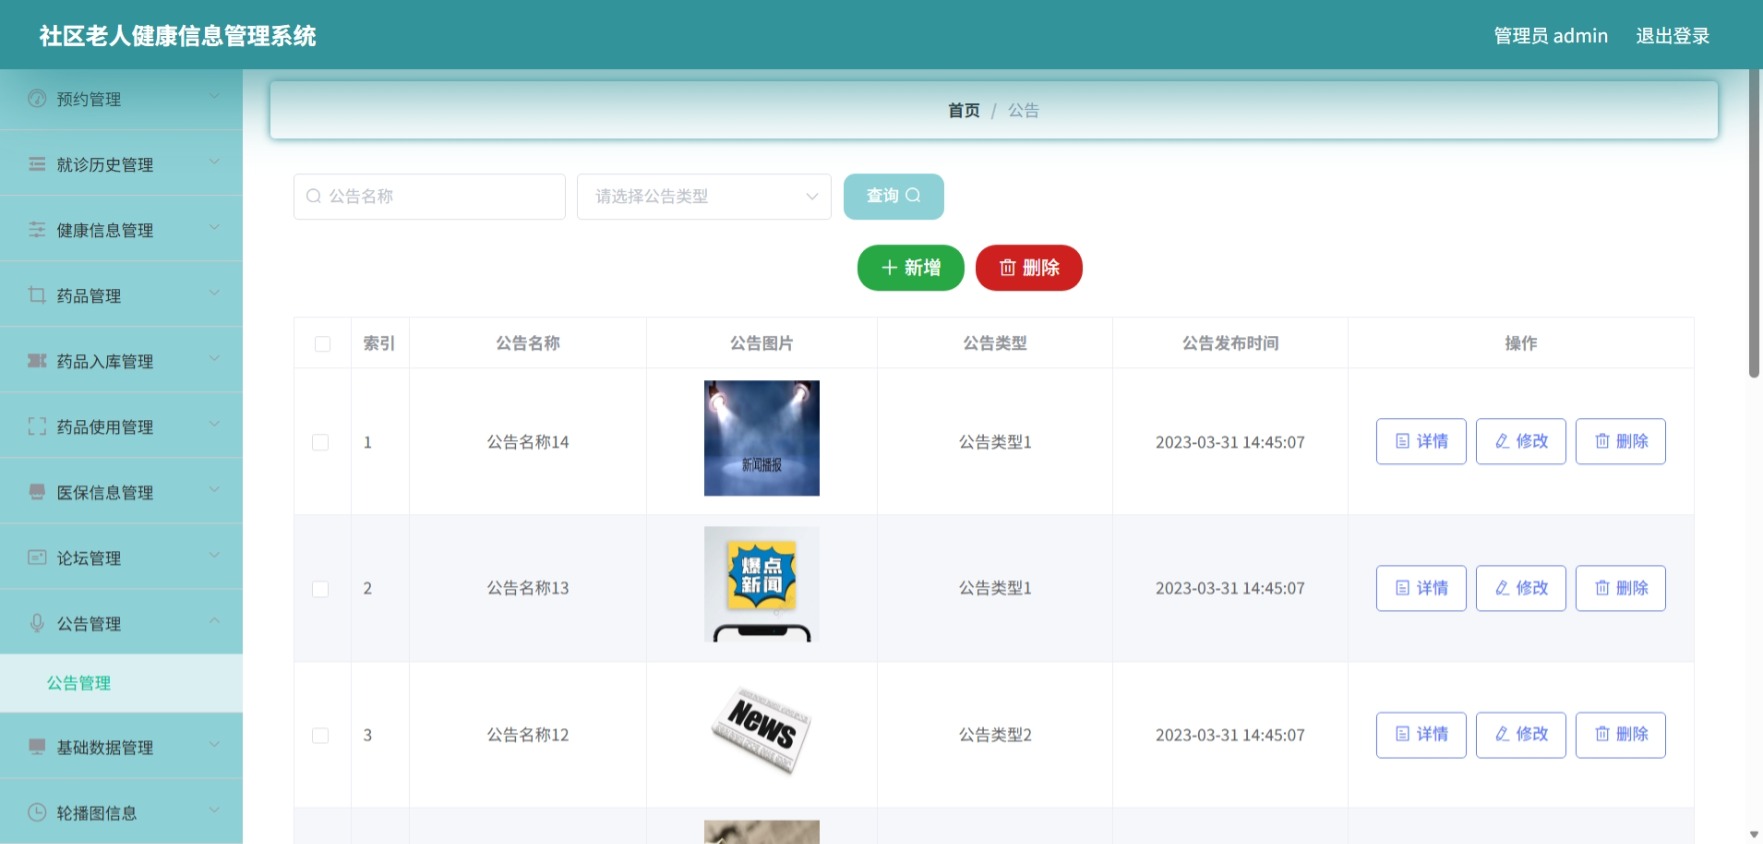Click the 公告管理 microphone icon
This screenshot has height=844, width=1763.
tap(37, 622)
